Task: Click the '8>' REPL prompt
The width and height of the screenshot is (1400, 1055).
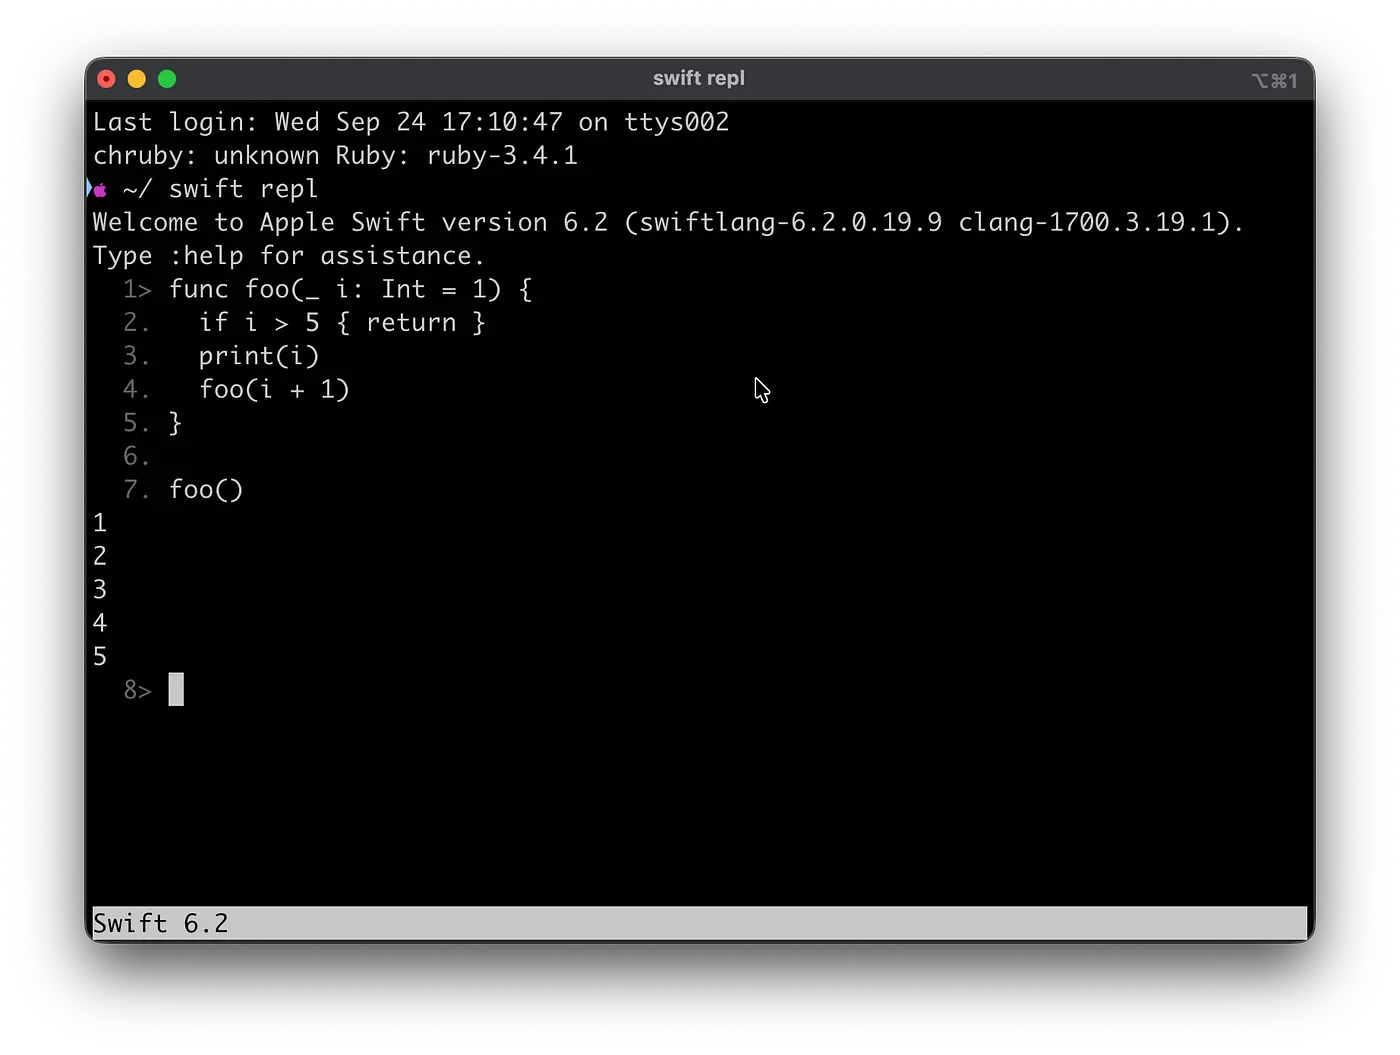Action: coord(138,690)
